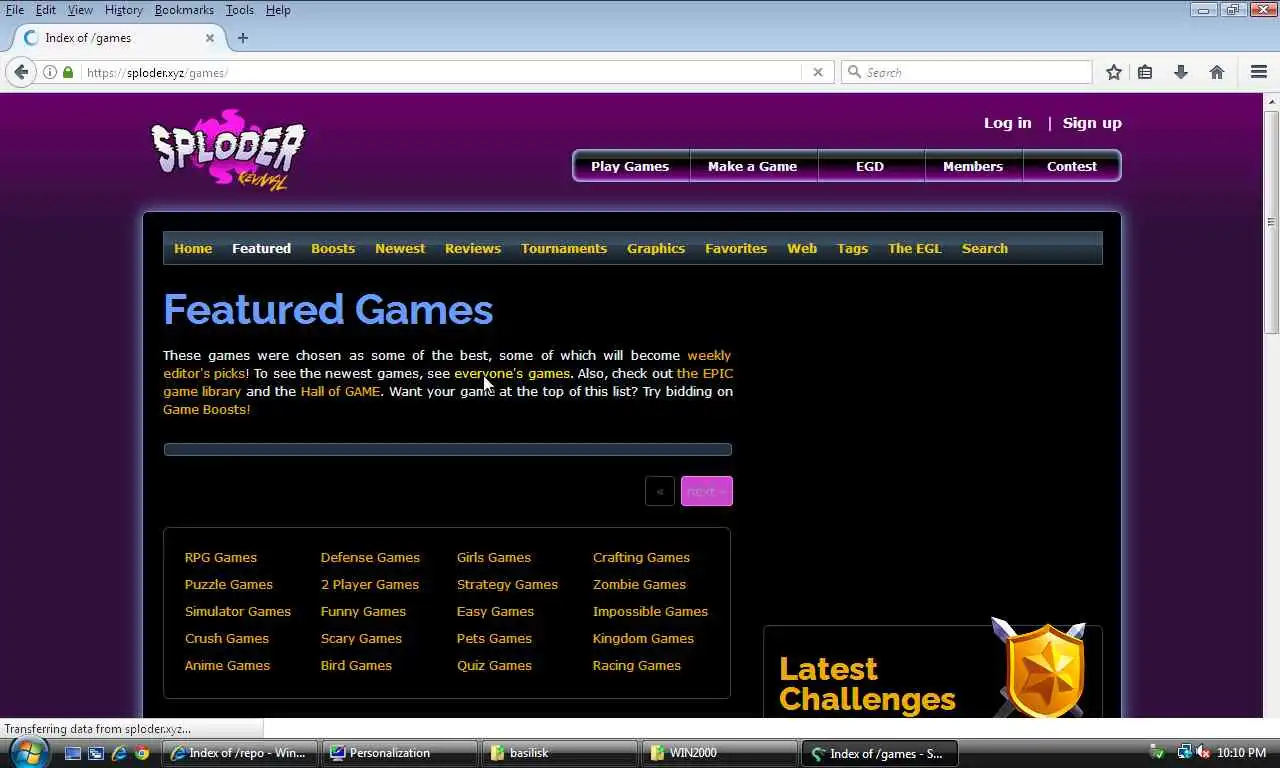Click Switch between windows quick launch icon

coord(96,753)
